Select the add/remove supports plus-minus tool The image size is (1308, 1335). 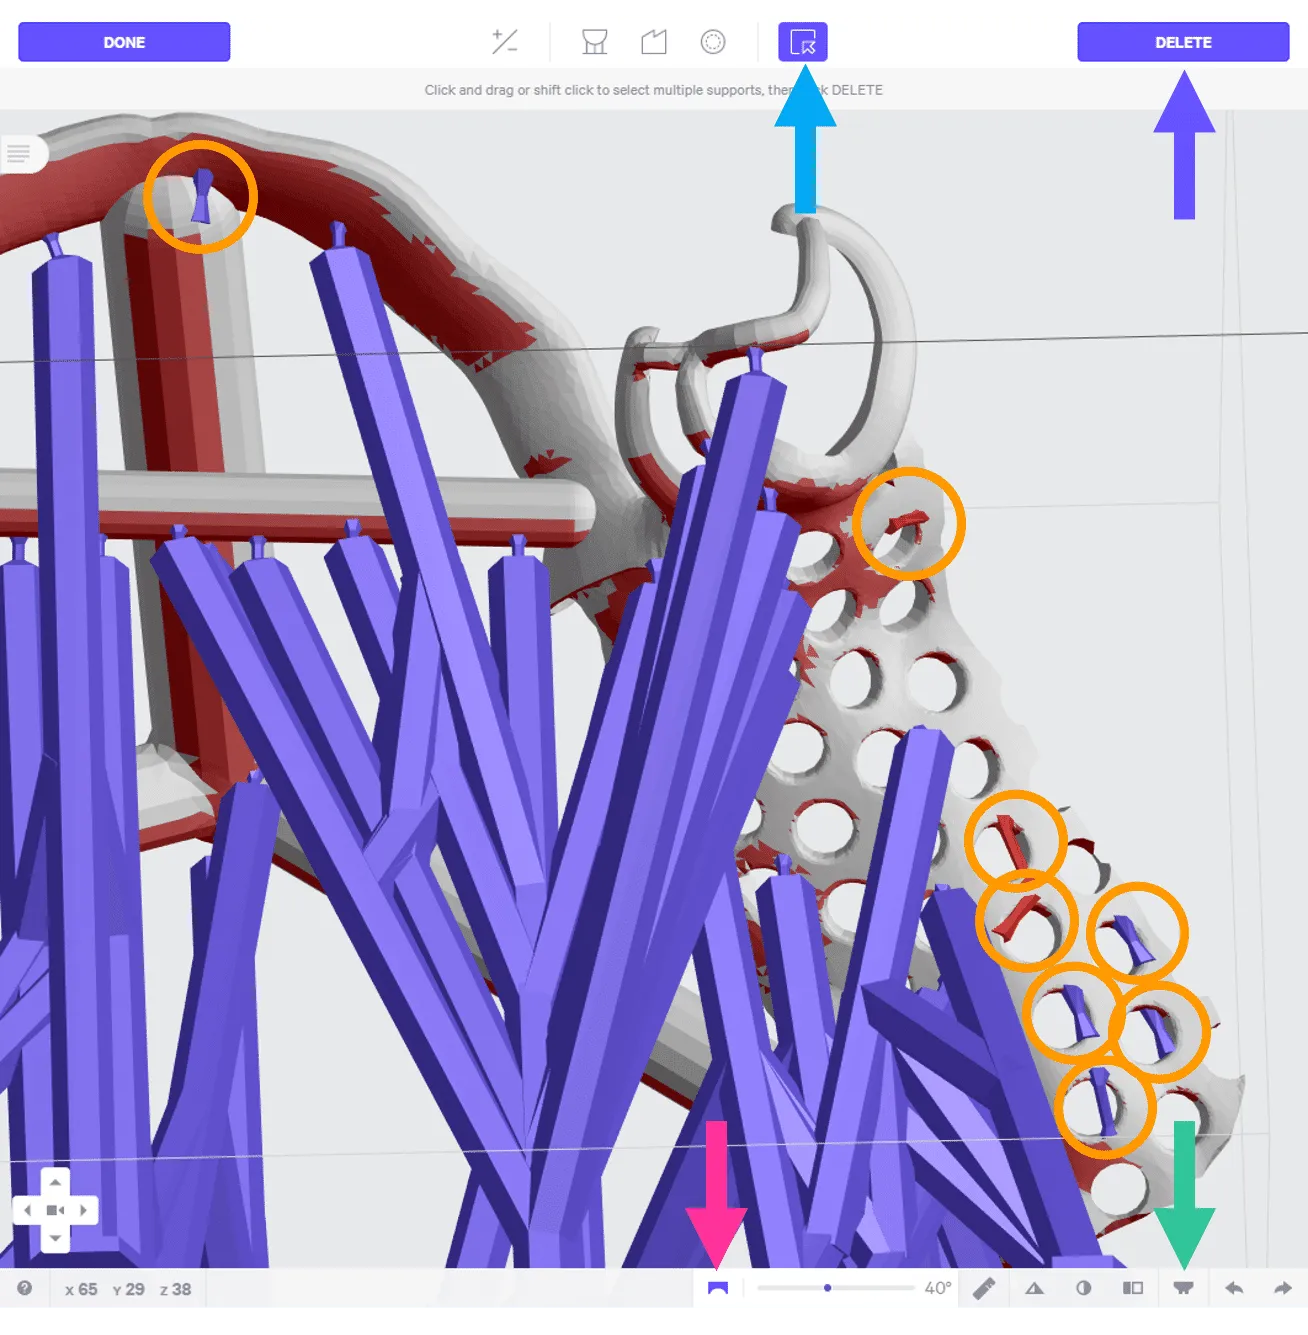pos(505,42)
